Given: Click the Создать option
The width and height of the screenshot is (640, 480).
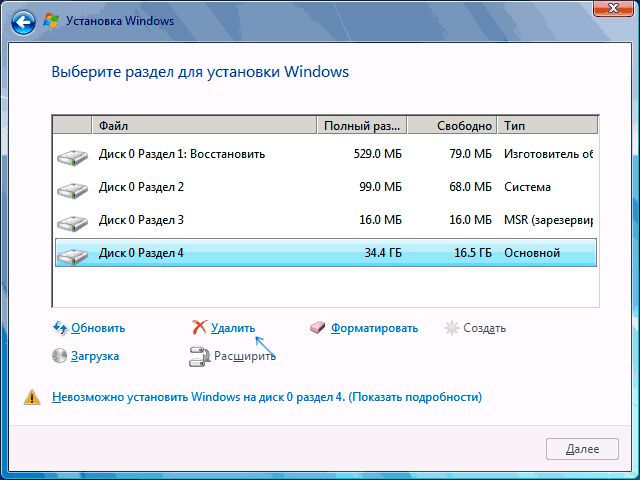Looking at the screenshot, I should tap(484, 328).
